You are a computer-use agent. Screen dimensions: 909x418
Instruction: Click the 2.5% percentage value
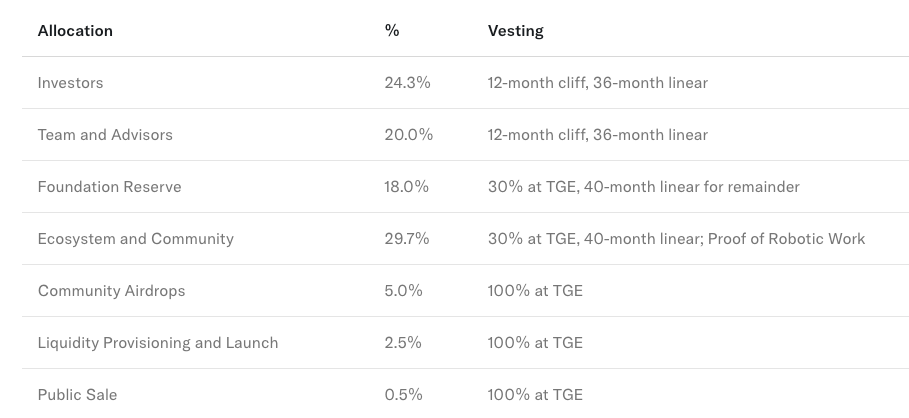click(x=403, y=343)
